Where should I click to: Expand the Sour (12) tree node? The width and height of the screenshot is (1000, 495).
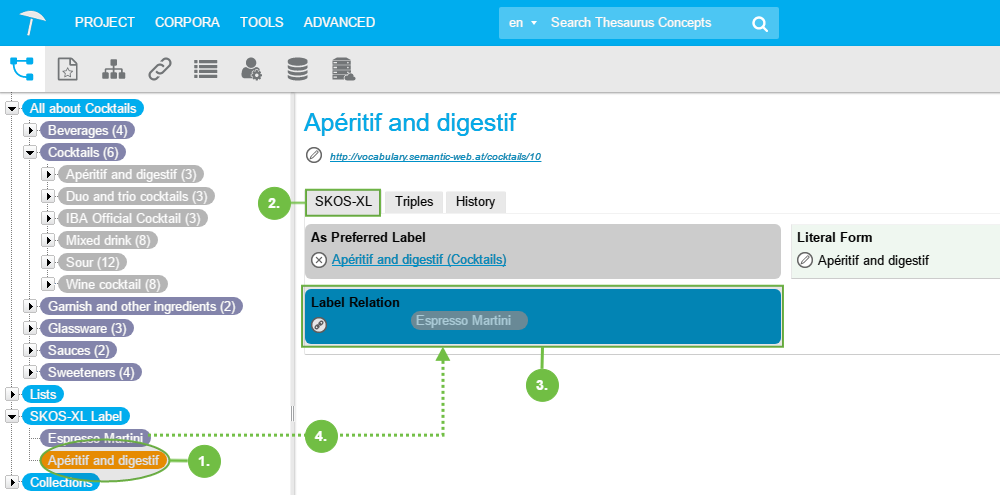[x=48, y=262]
